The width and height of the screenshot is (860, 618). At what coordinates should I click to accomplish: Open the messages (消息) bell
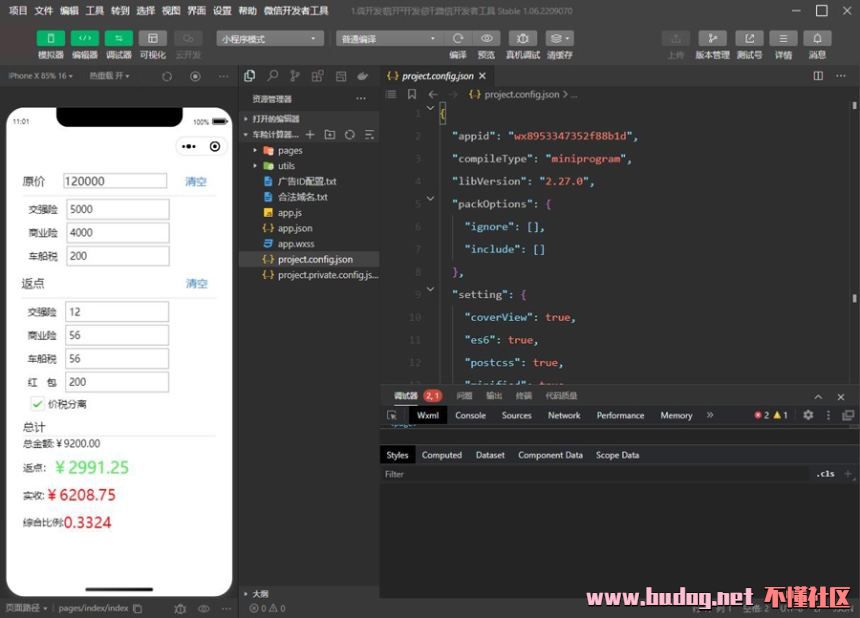[x=817, y=38]
